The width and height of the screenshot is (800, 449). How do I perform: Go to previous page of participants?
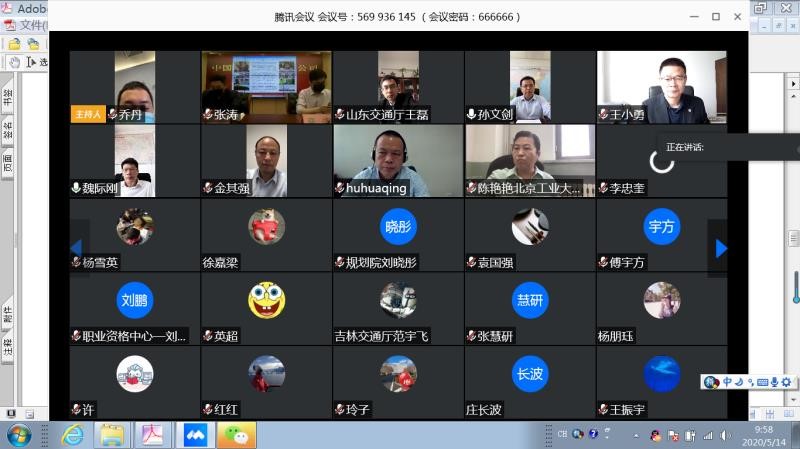76,247
